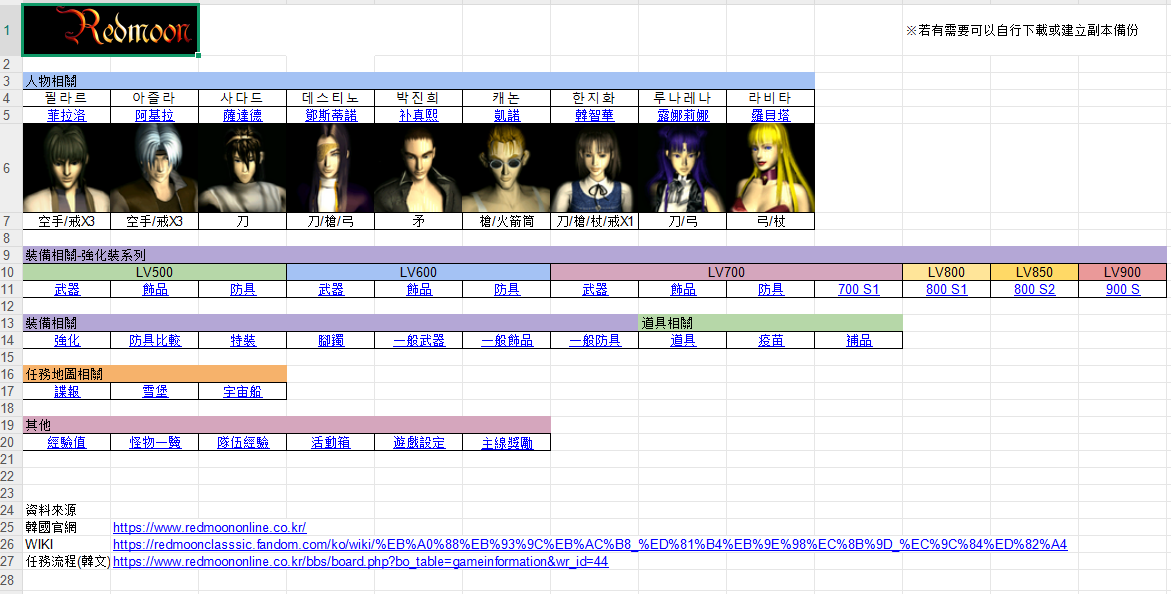1171x594 pixels.
Task: Open the redmoonclasssic.fandom.com WIKI link
Action: [590, 544]
